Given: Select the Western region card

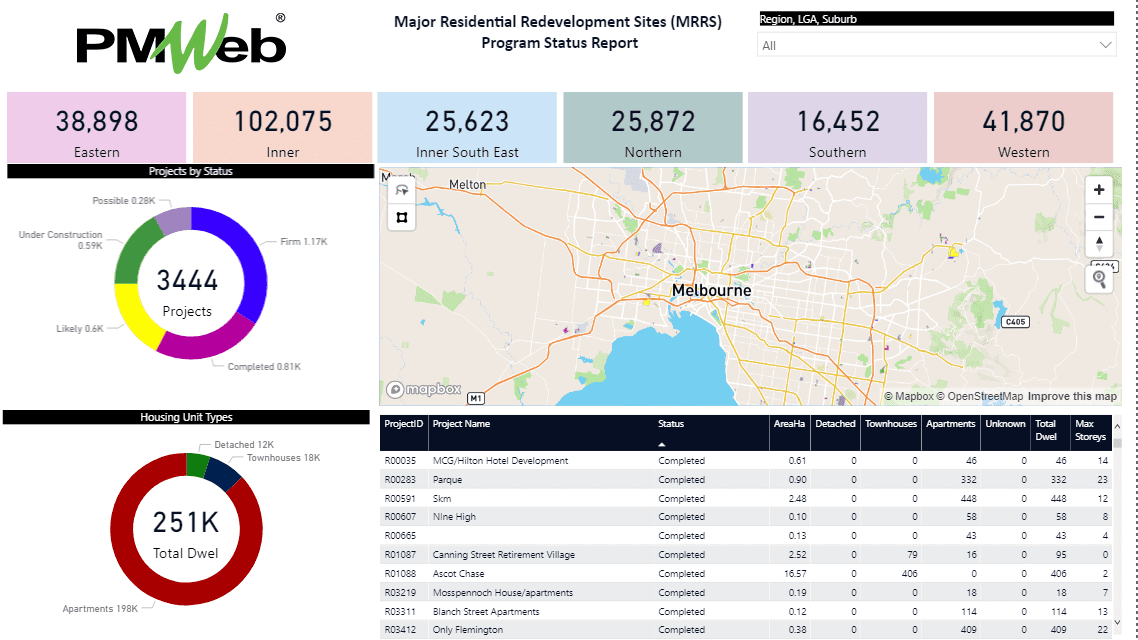Looking at the screenshot, I should point(1023,127).
